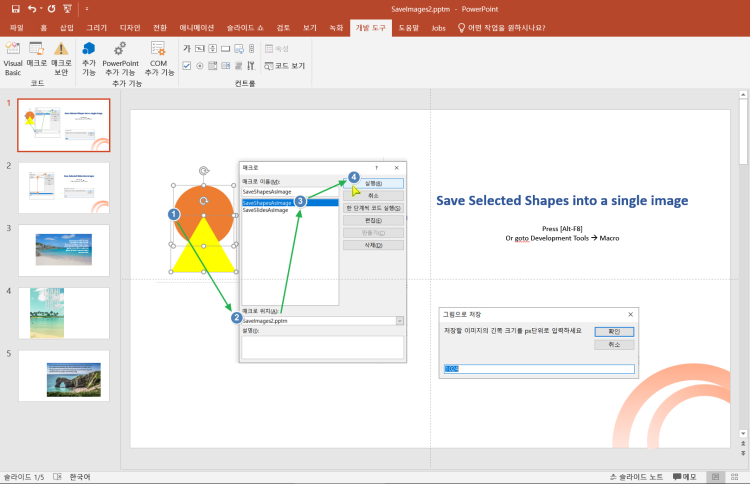This screenshot has height=484, width=750.
Task: Open the undo history dropdown arrow
Action: (x=41, y=9)
